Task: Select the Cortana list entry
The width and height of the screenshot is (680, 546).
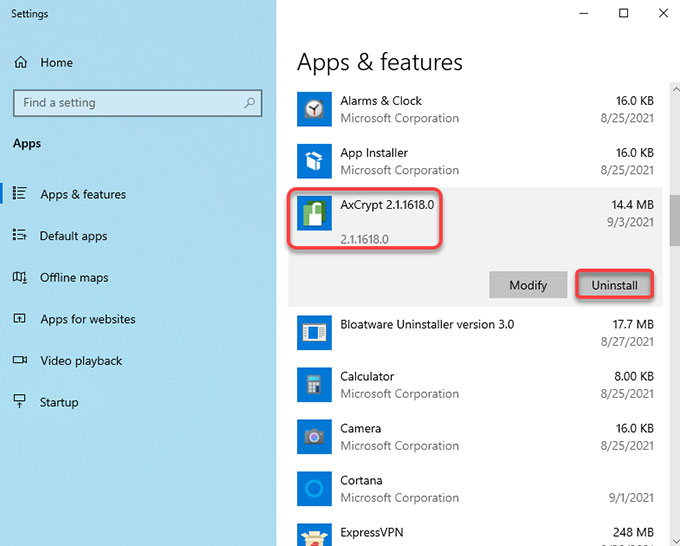Action: click(475, 489)
